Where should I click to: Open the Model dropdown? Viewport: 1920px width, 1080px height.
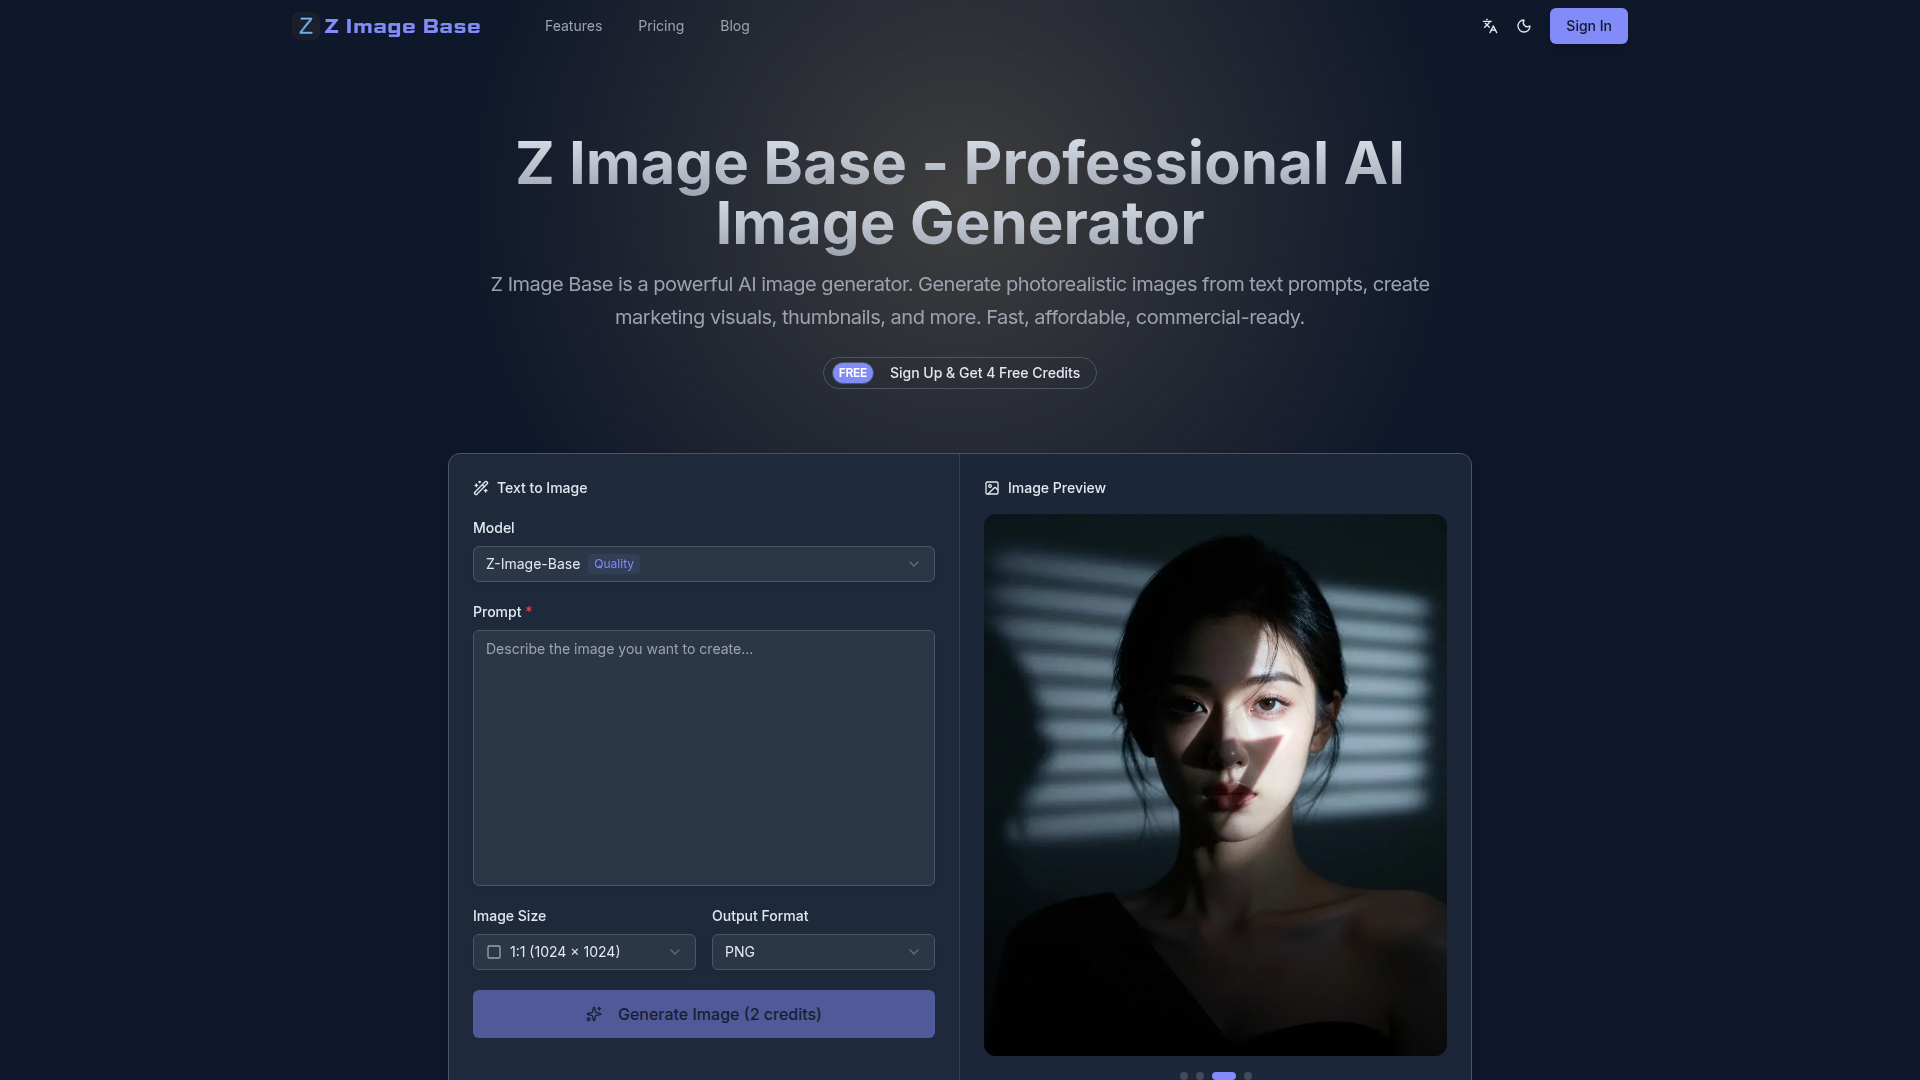[x=703, y=564]
